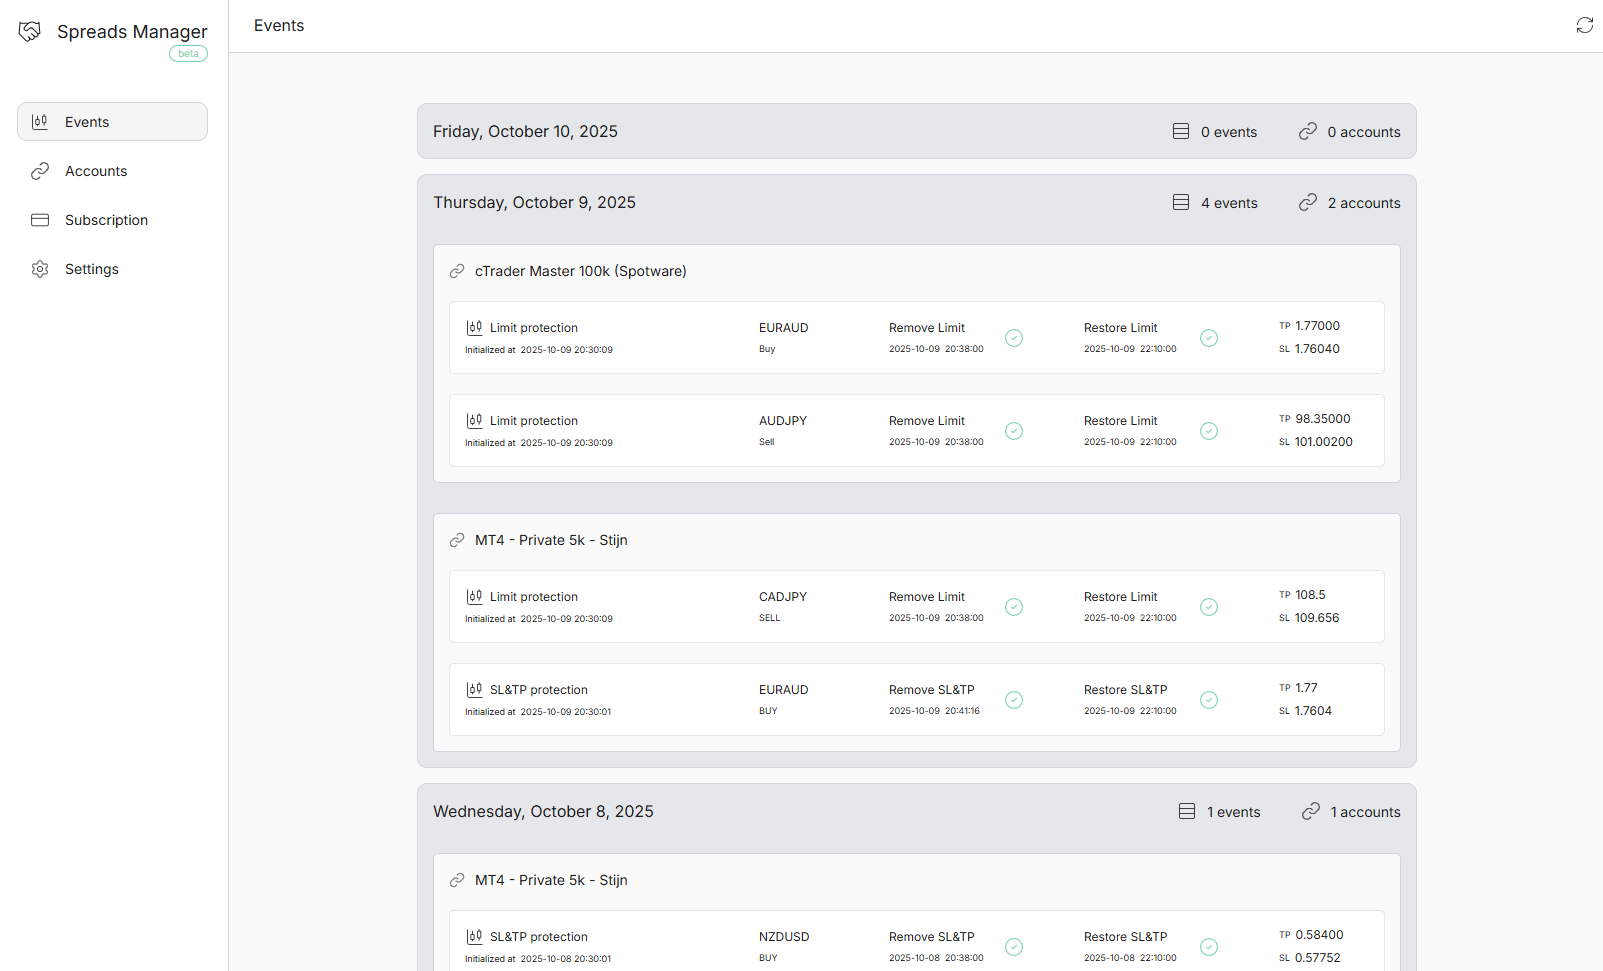The width and height of the screenshot is (1603, 971).
Task: Expand the Friday, October 10, 2025 section
Action: coord(525,132)
